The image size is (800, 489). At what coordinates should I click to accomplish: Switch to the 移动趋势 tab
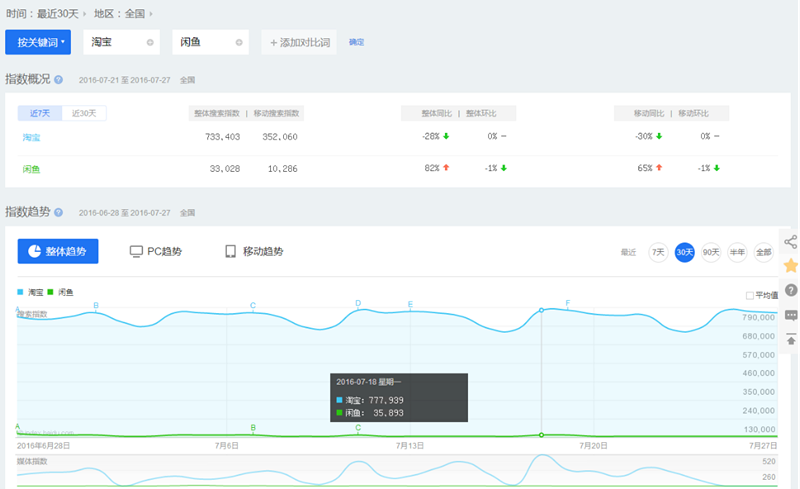[x=254, y=251]
